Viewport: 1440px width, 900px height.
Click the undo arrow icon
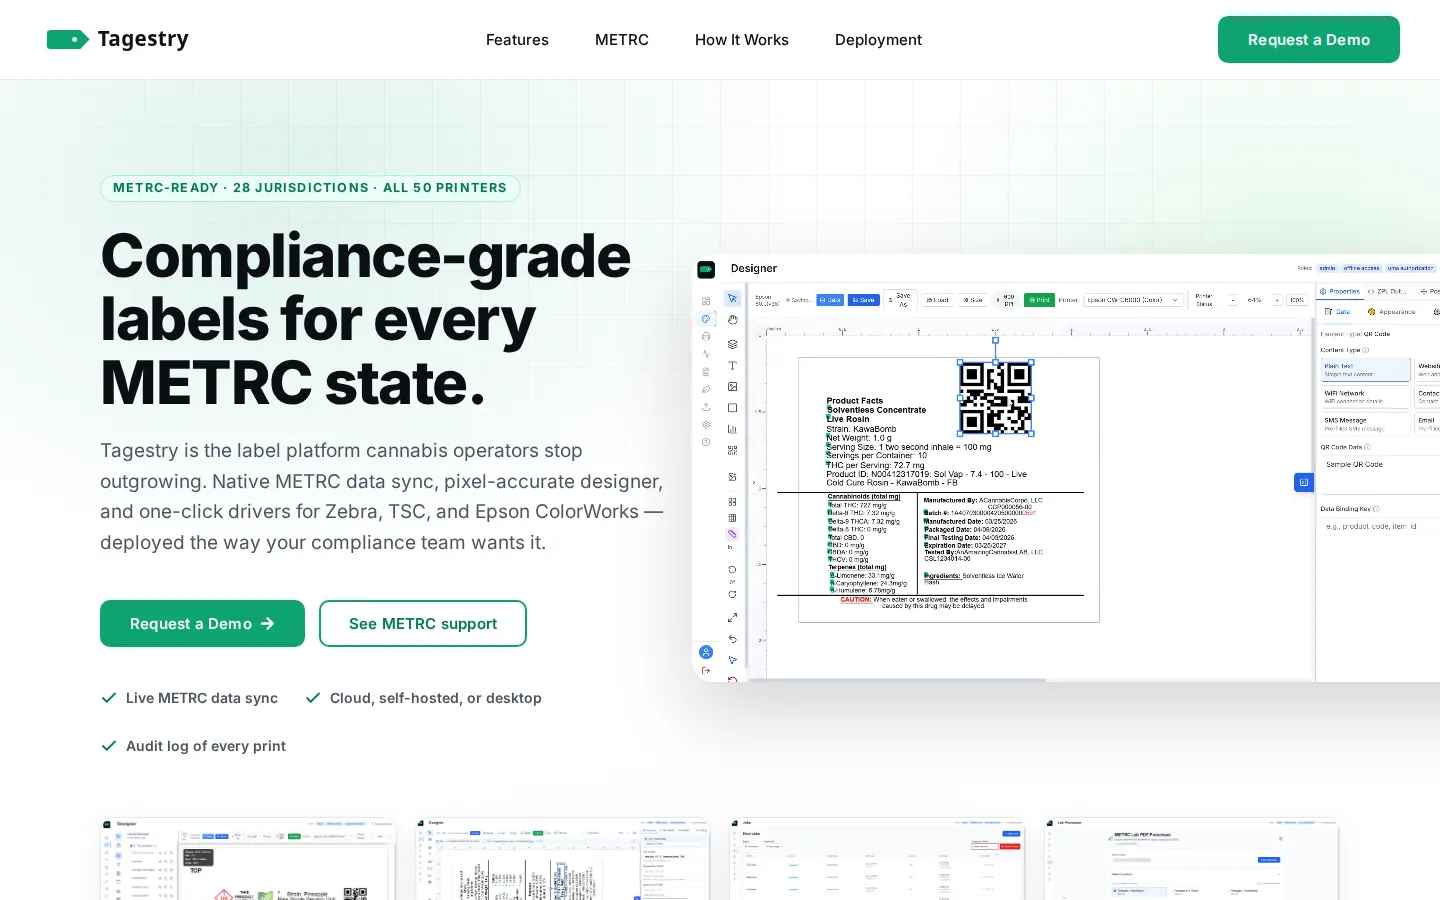coord(732,639)
